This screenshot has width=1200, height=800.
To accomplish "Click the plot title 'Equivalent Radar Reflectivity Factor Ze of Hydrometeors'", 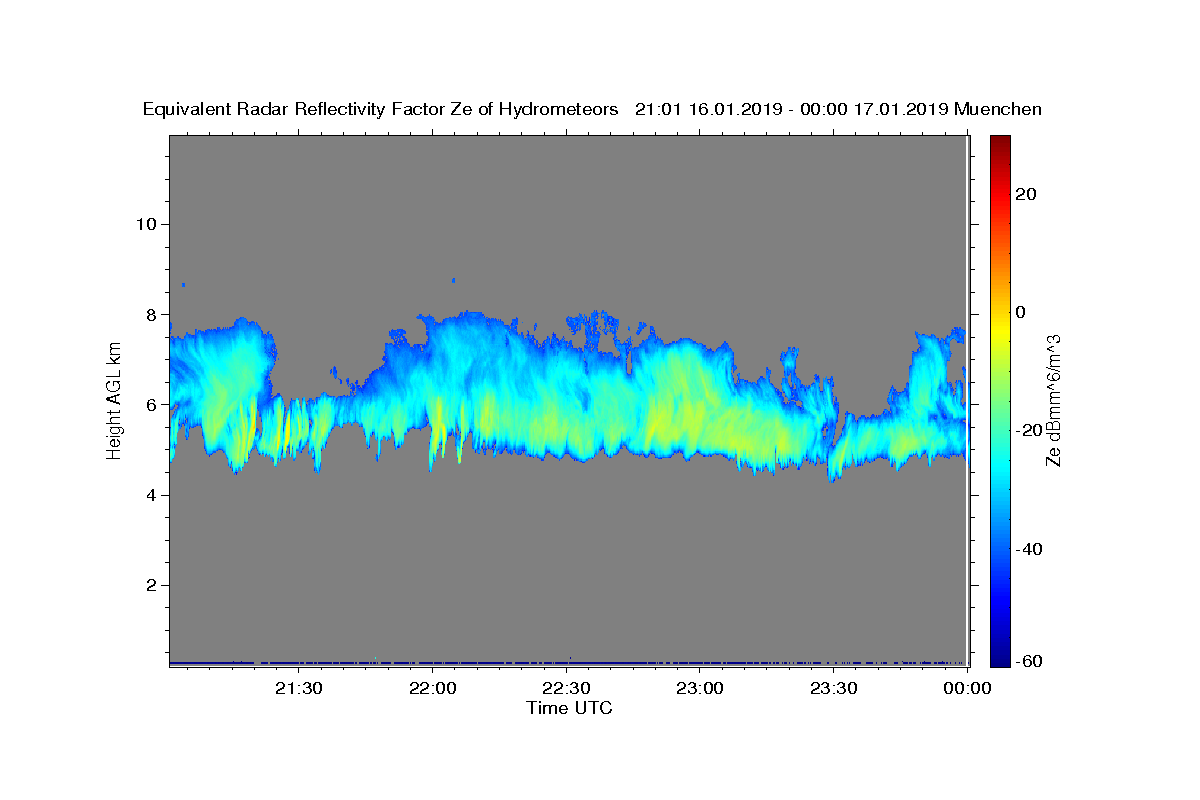I will (x=381, y=110).
